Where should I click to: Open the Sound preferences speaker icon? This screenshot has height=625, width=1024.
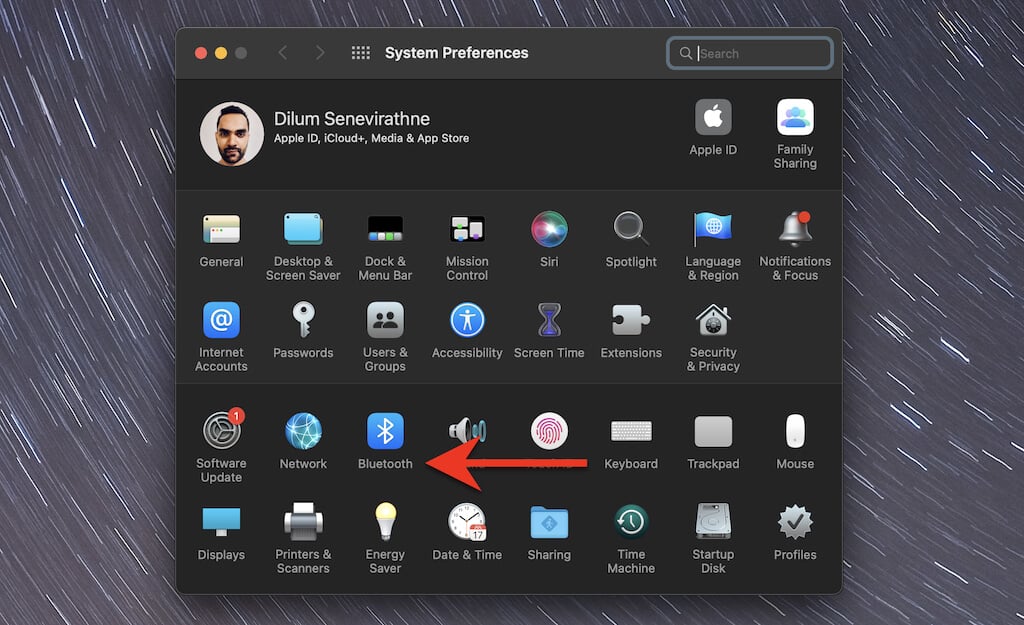tap(467, 430)
